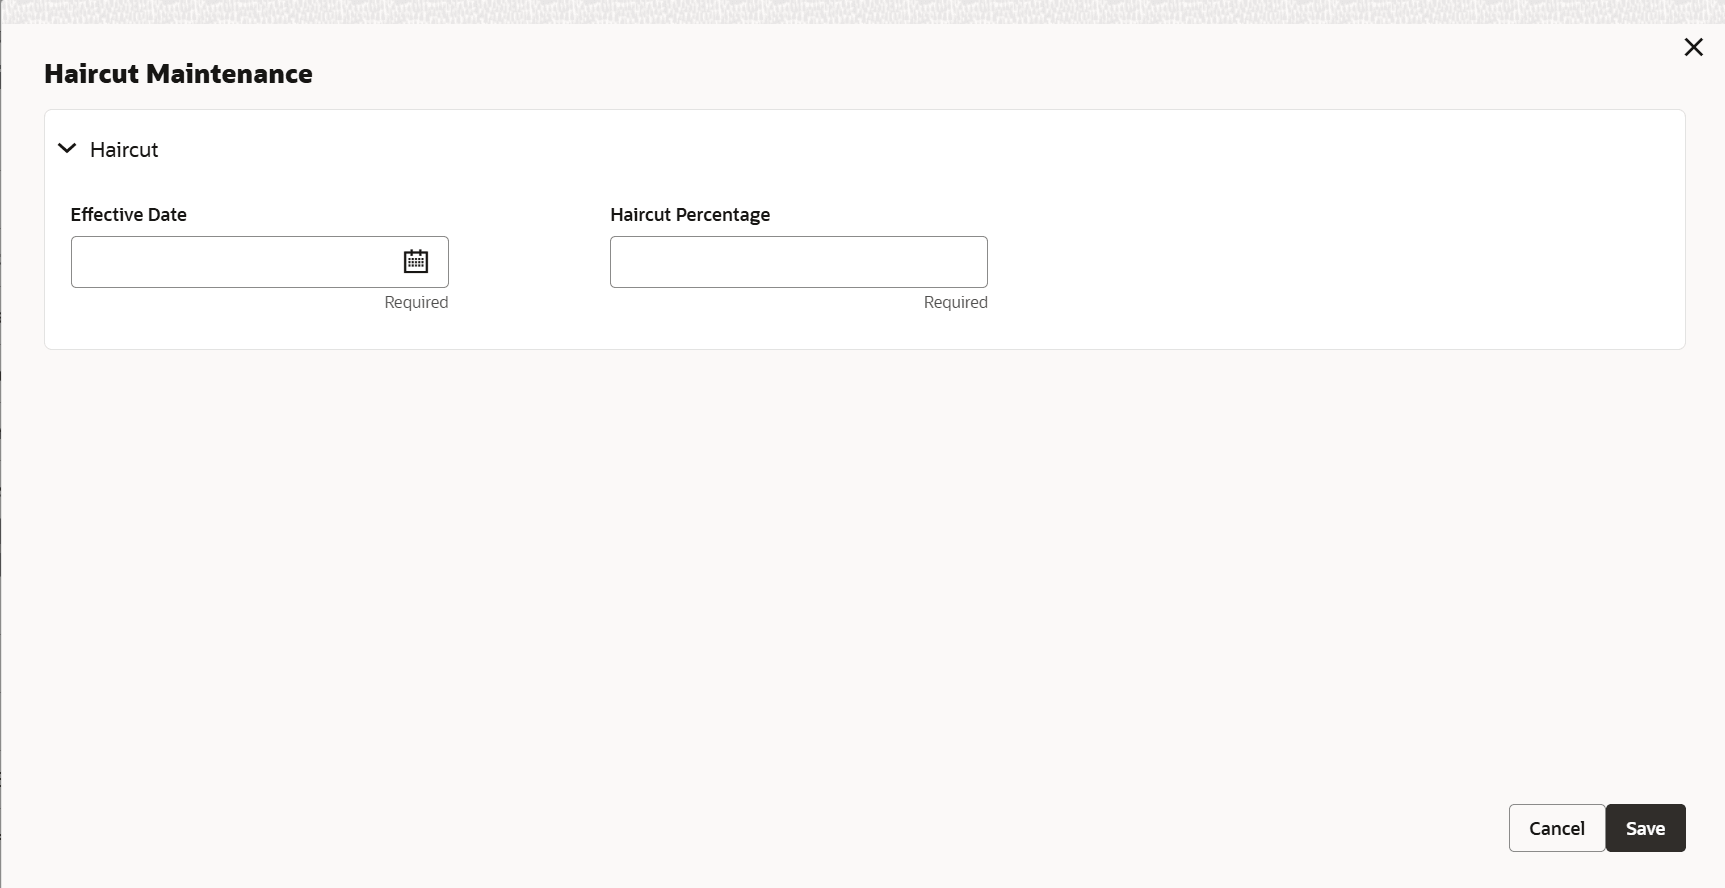Cancel the haircut maintenance form

pos(1556,828)
